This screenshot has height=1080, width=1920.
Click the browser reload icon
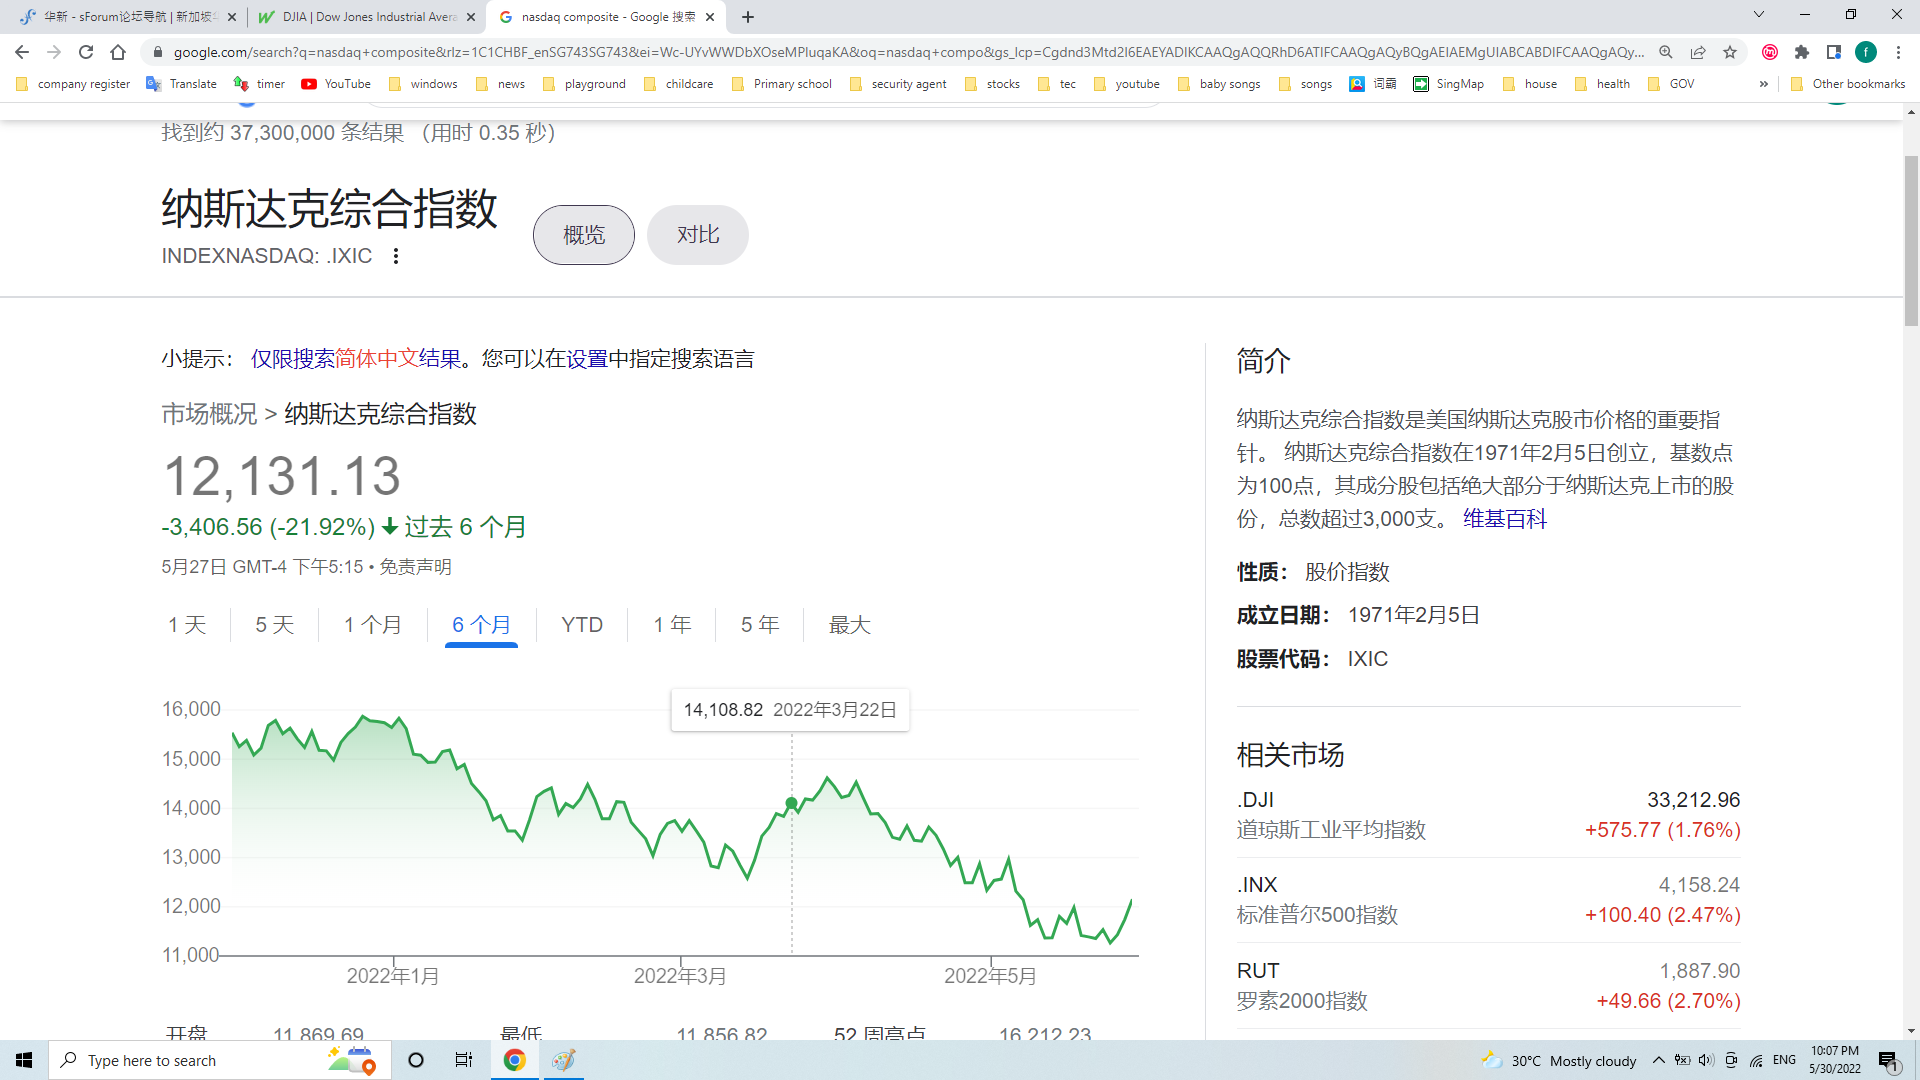click(x=86, y=52)
